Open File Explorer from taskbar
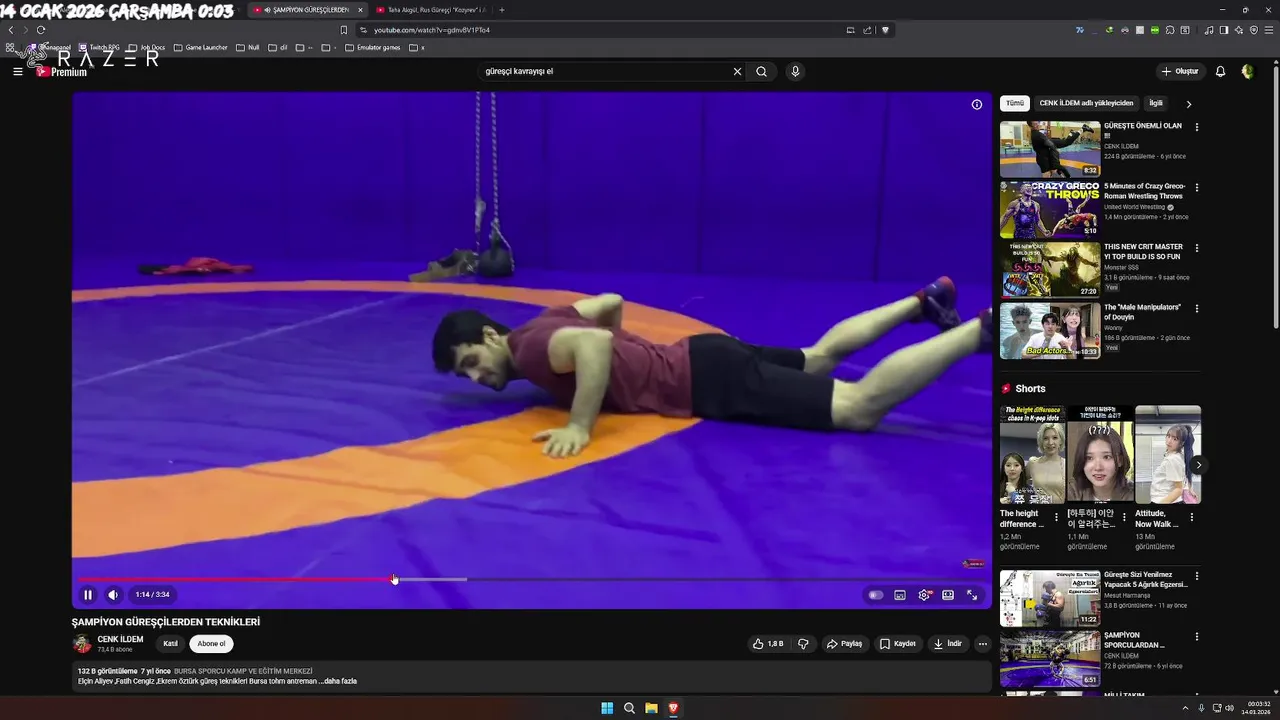1280x720 pixels. point(651,708)
